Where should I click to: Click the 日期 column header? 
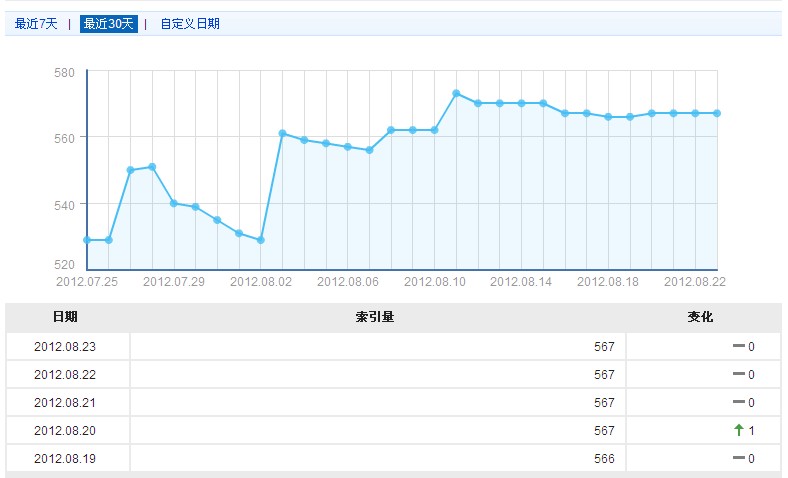(66, 317)
